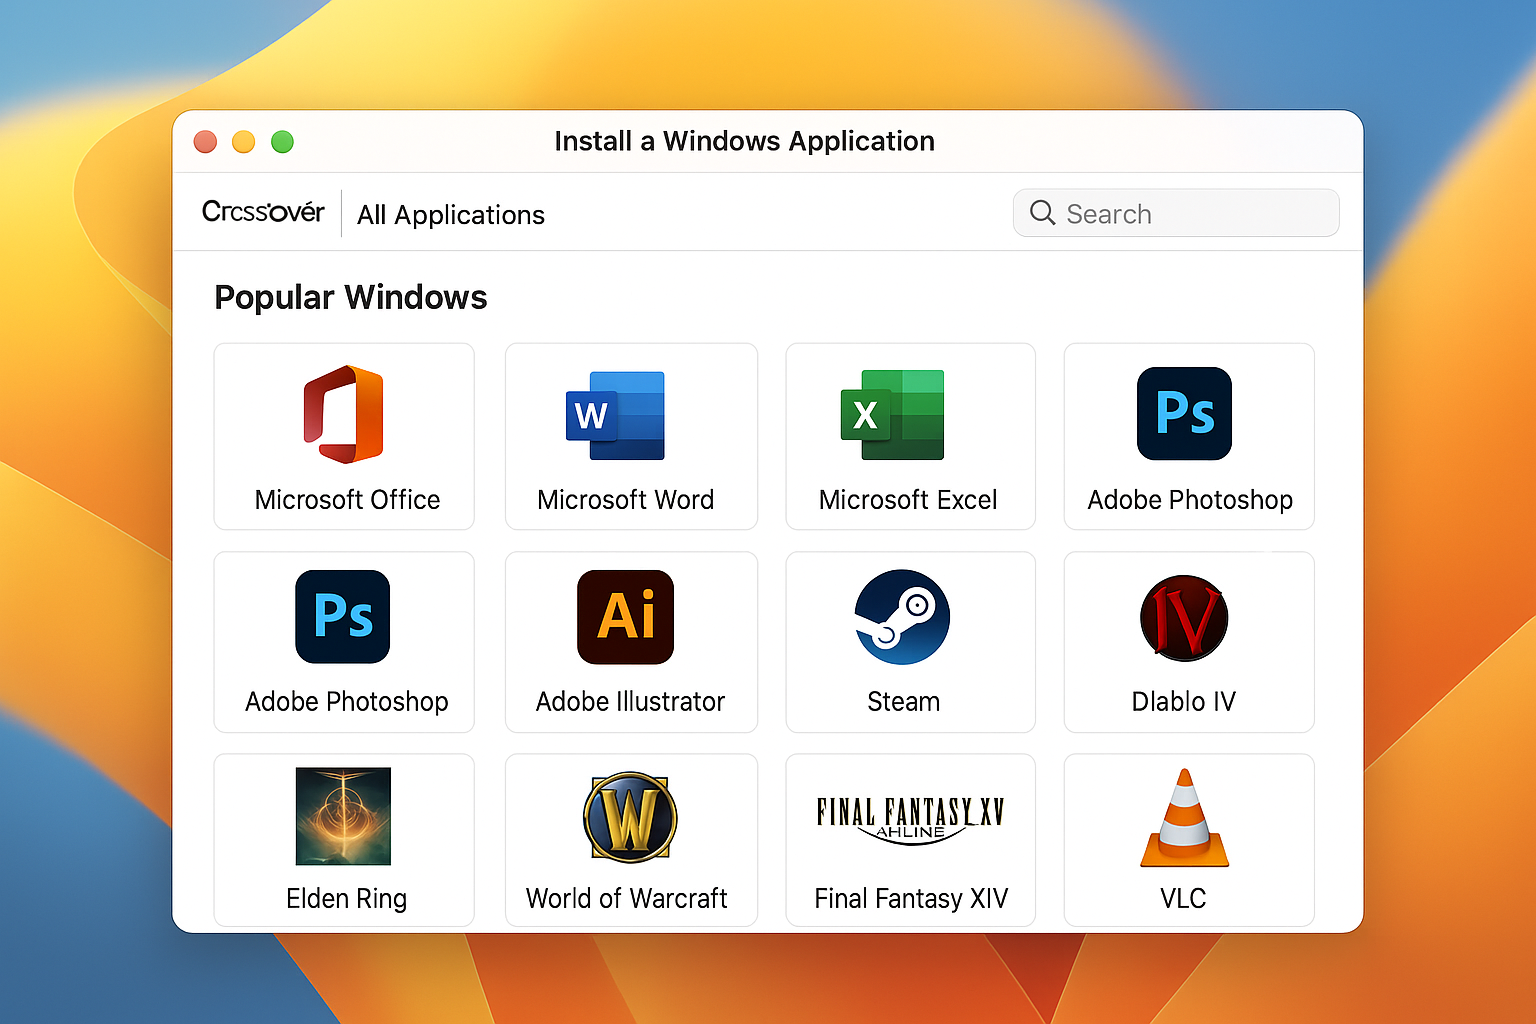
Task: Click the VLC traffic cone icon
Action: [1184, 817]
